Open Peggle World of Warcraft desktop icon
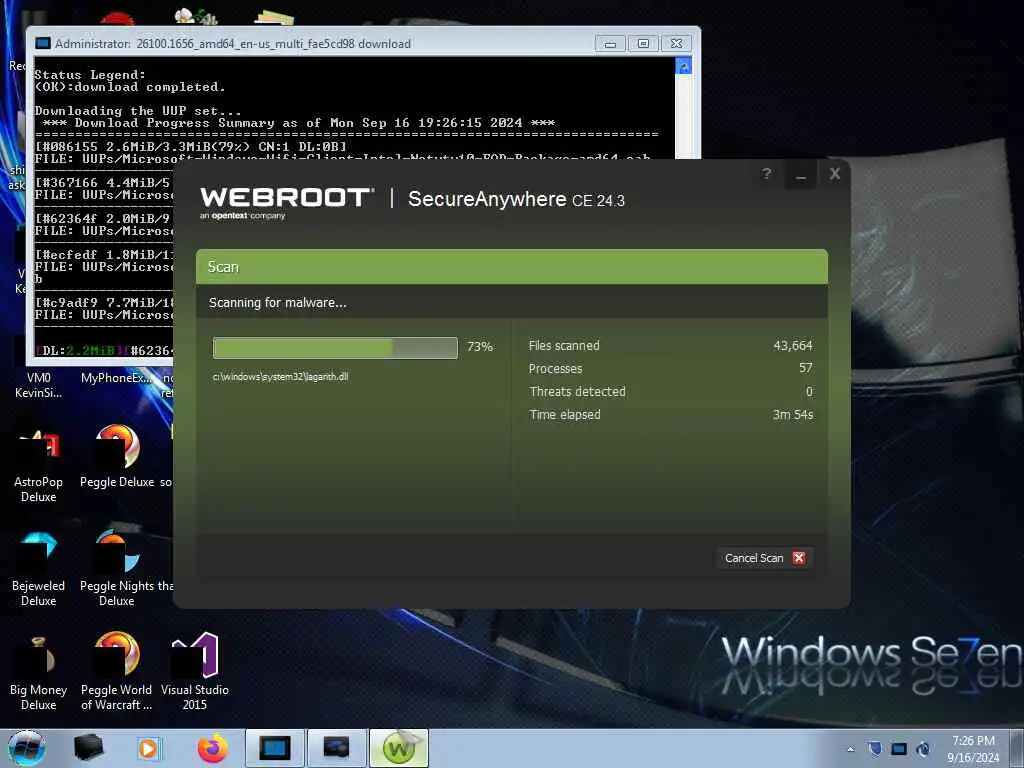Viewport: 1024px width, 768px height. pos(117,671)
